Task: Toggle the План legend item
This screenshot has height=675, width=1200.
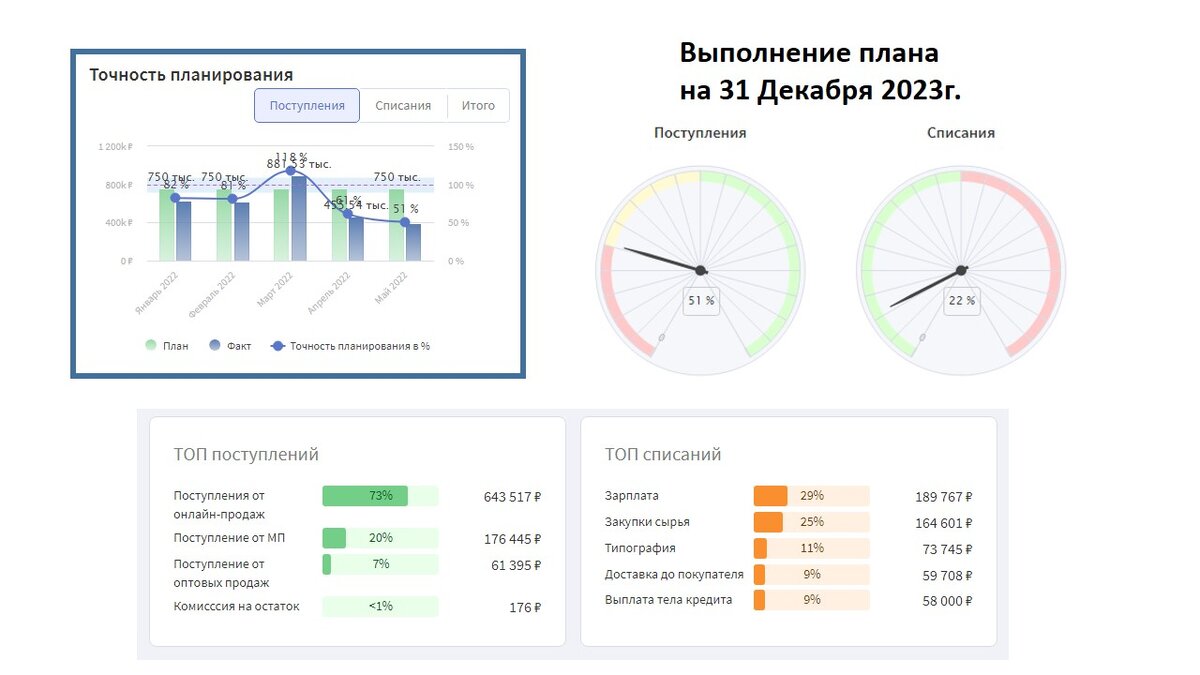Action: click(167, 346)
